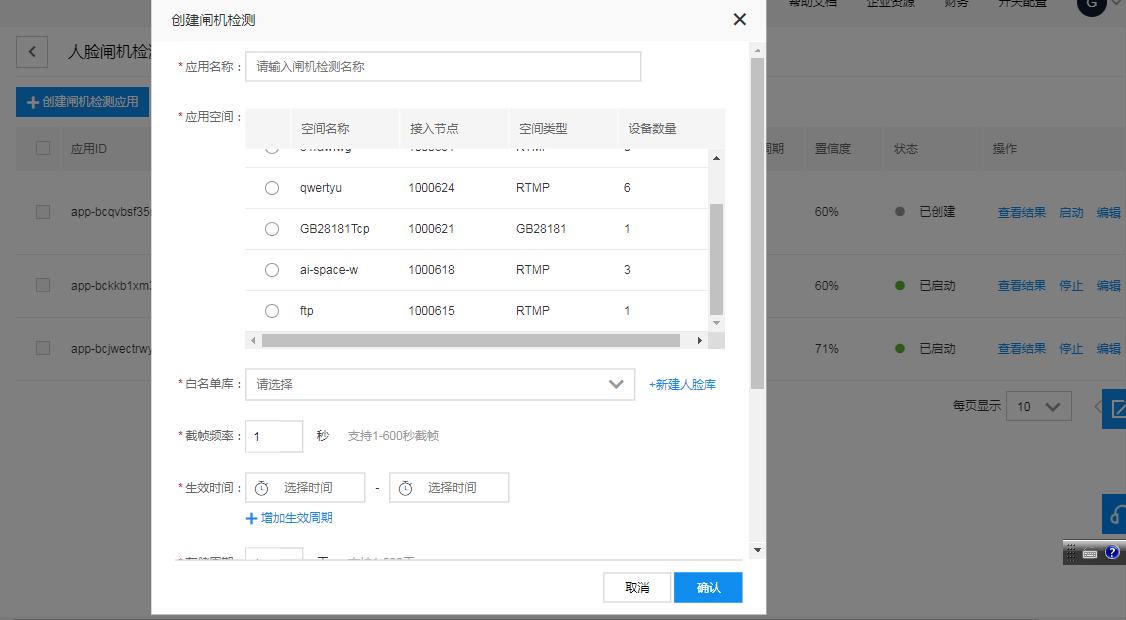The image size is (1126, 620).
Task: Click the back arrow button on background page
Action: [x=32, y=52]
